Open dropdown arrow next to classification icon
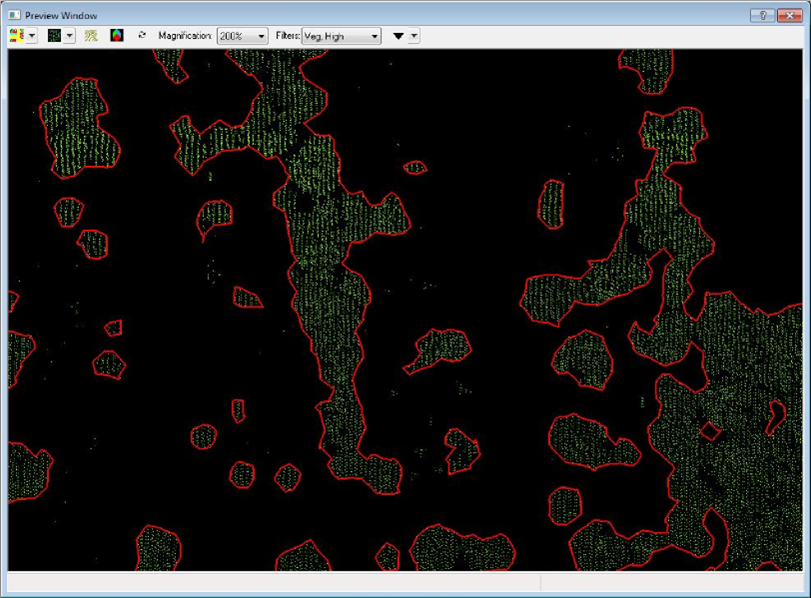The image size is (811, 598). click(32, 36)
